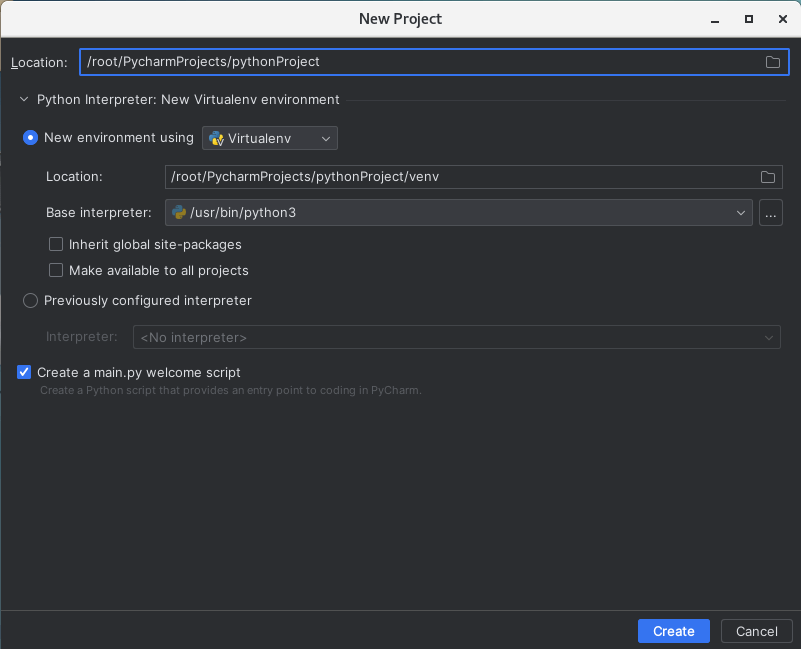Click the project Location path text field
Image resolution: width=801 pixels, height=649 pixels.
click(x=420, y=62)
